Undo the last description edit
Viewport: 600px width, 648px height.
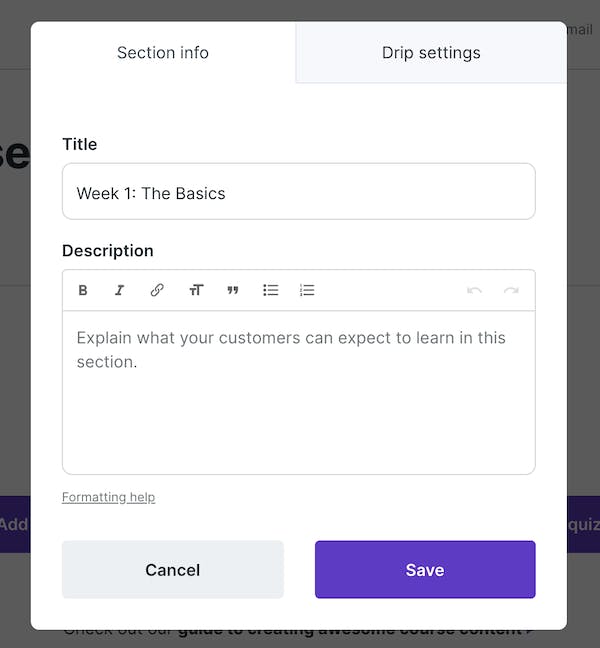pos(474,291)
